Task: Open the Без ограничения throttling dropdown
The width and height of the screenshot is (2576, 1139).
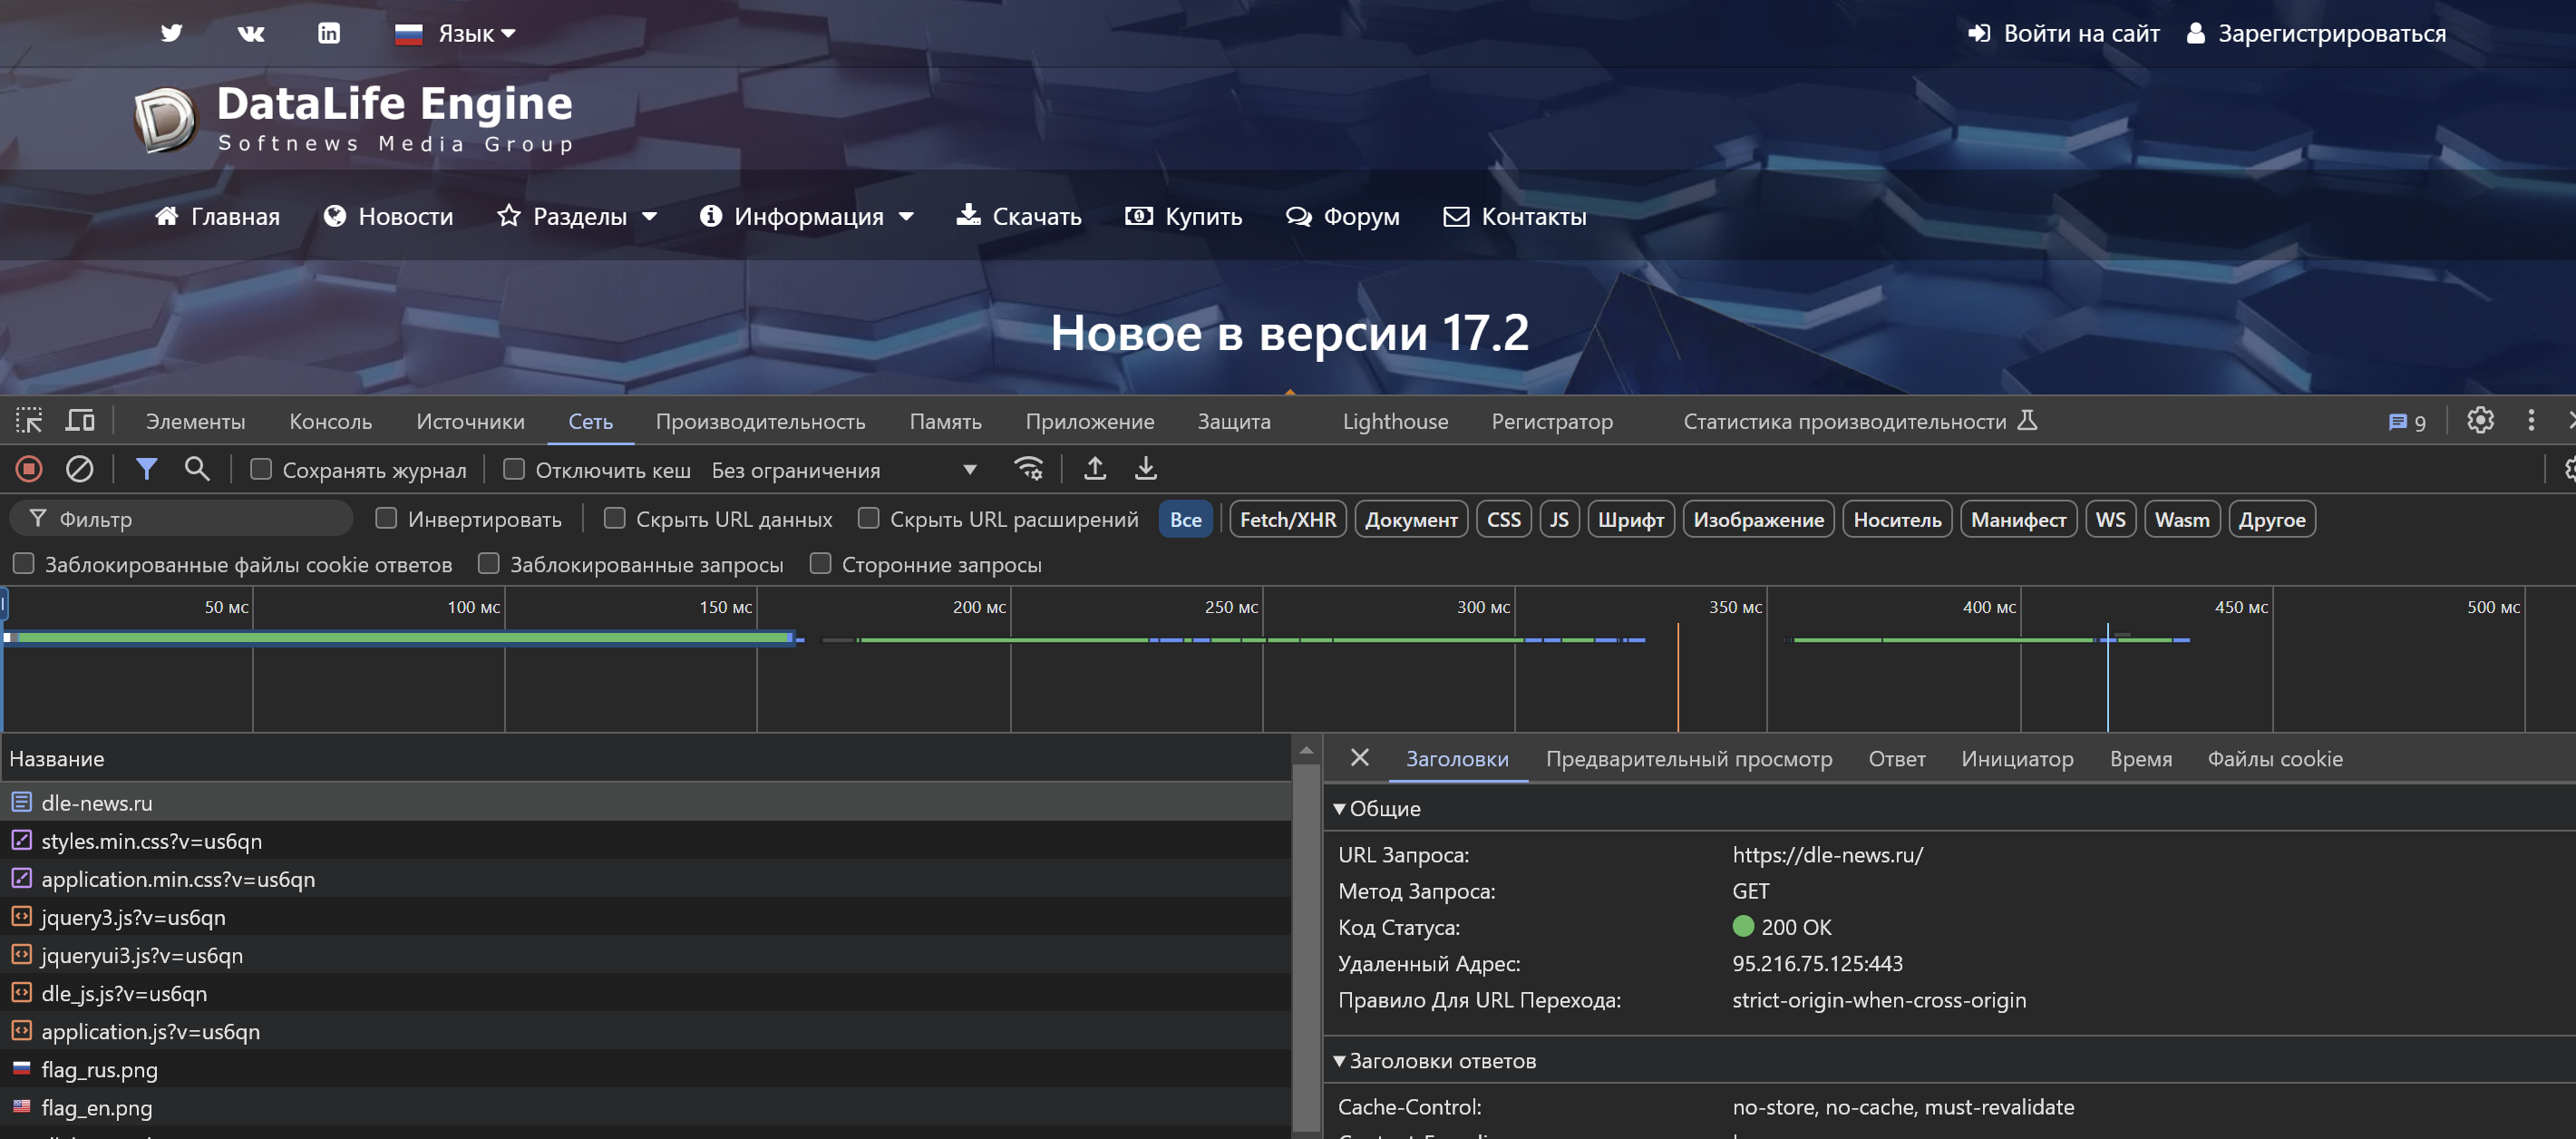Action: 844,470
